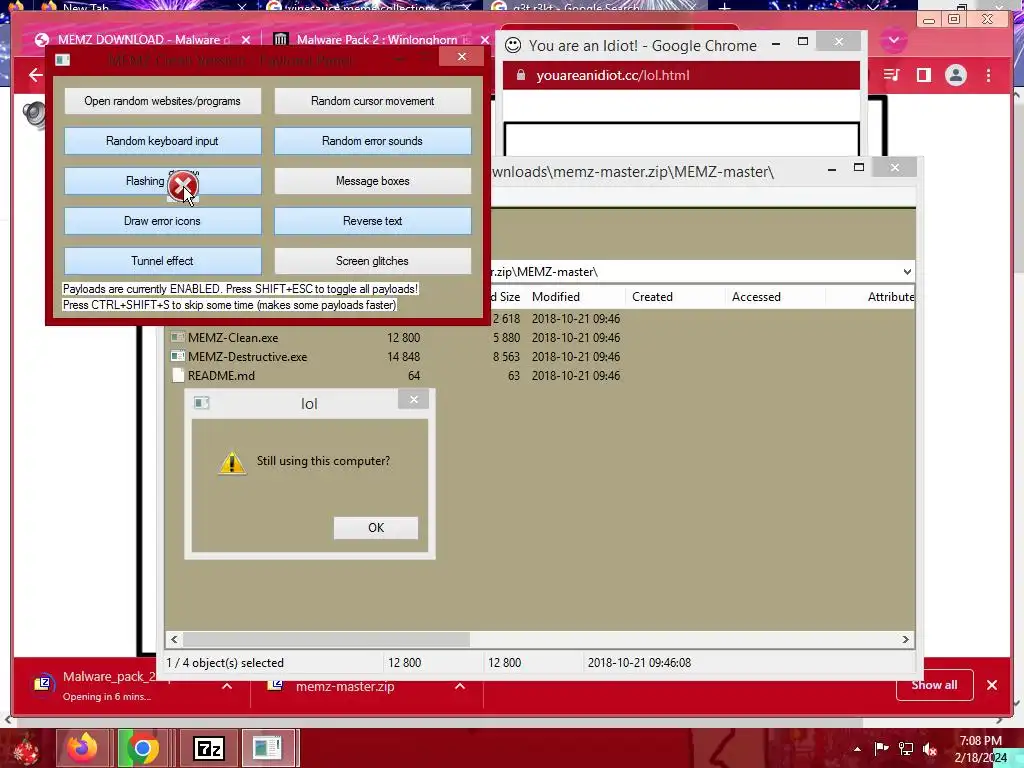Close the Malware Pack 2 tab
This screenshot has width=1024, height=768.
click(485, 40)
